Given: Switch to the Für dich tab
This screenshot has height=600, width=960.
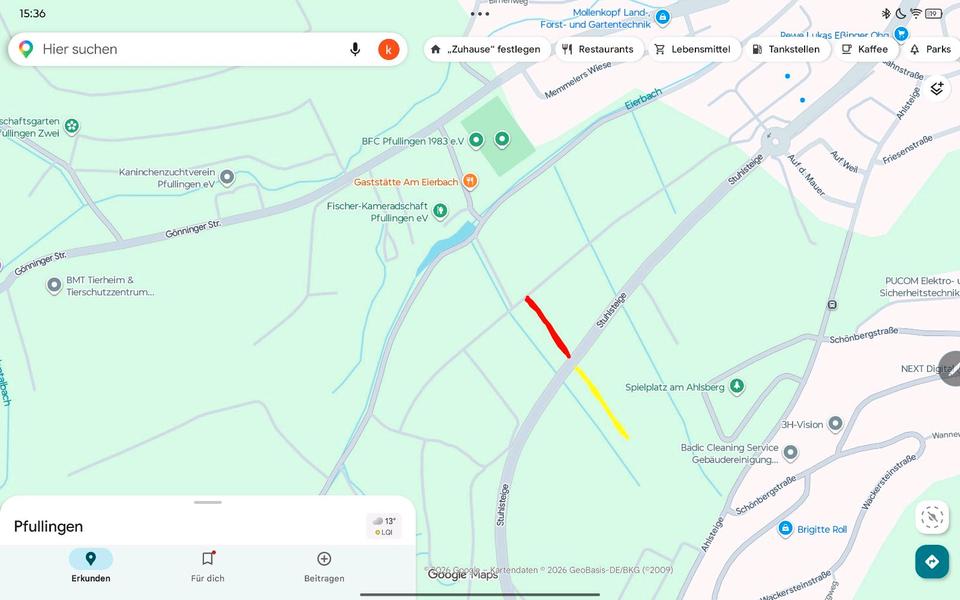Looking at the screenshot, I should (x=208, y=566).
